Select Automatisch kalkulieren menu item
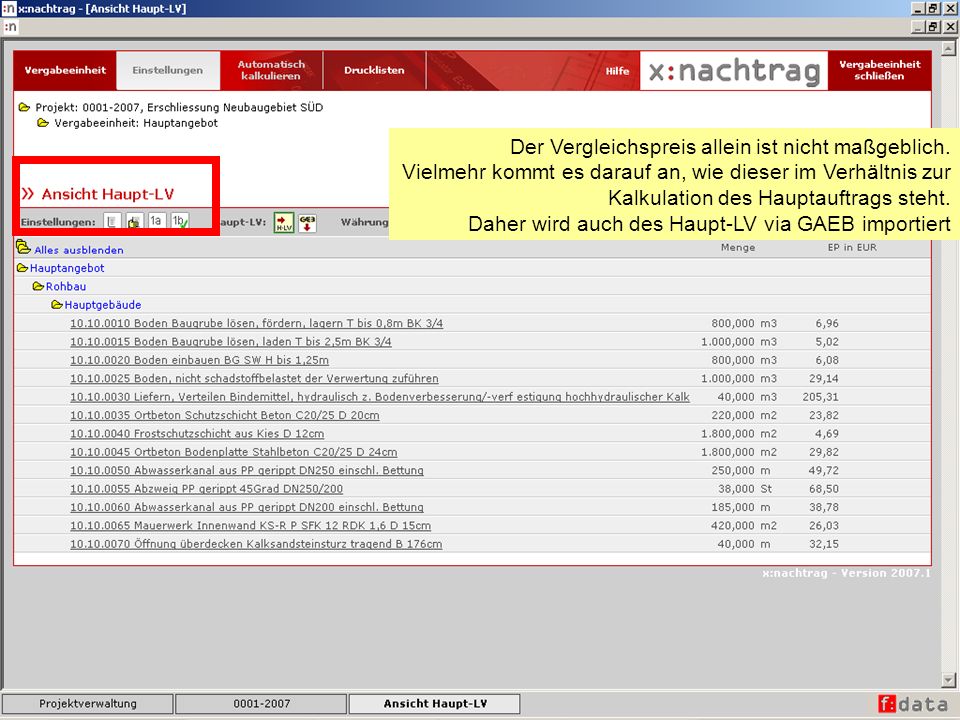 coord(271,70)
